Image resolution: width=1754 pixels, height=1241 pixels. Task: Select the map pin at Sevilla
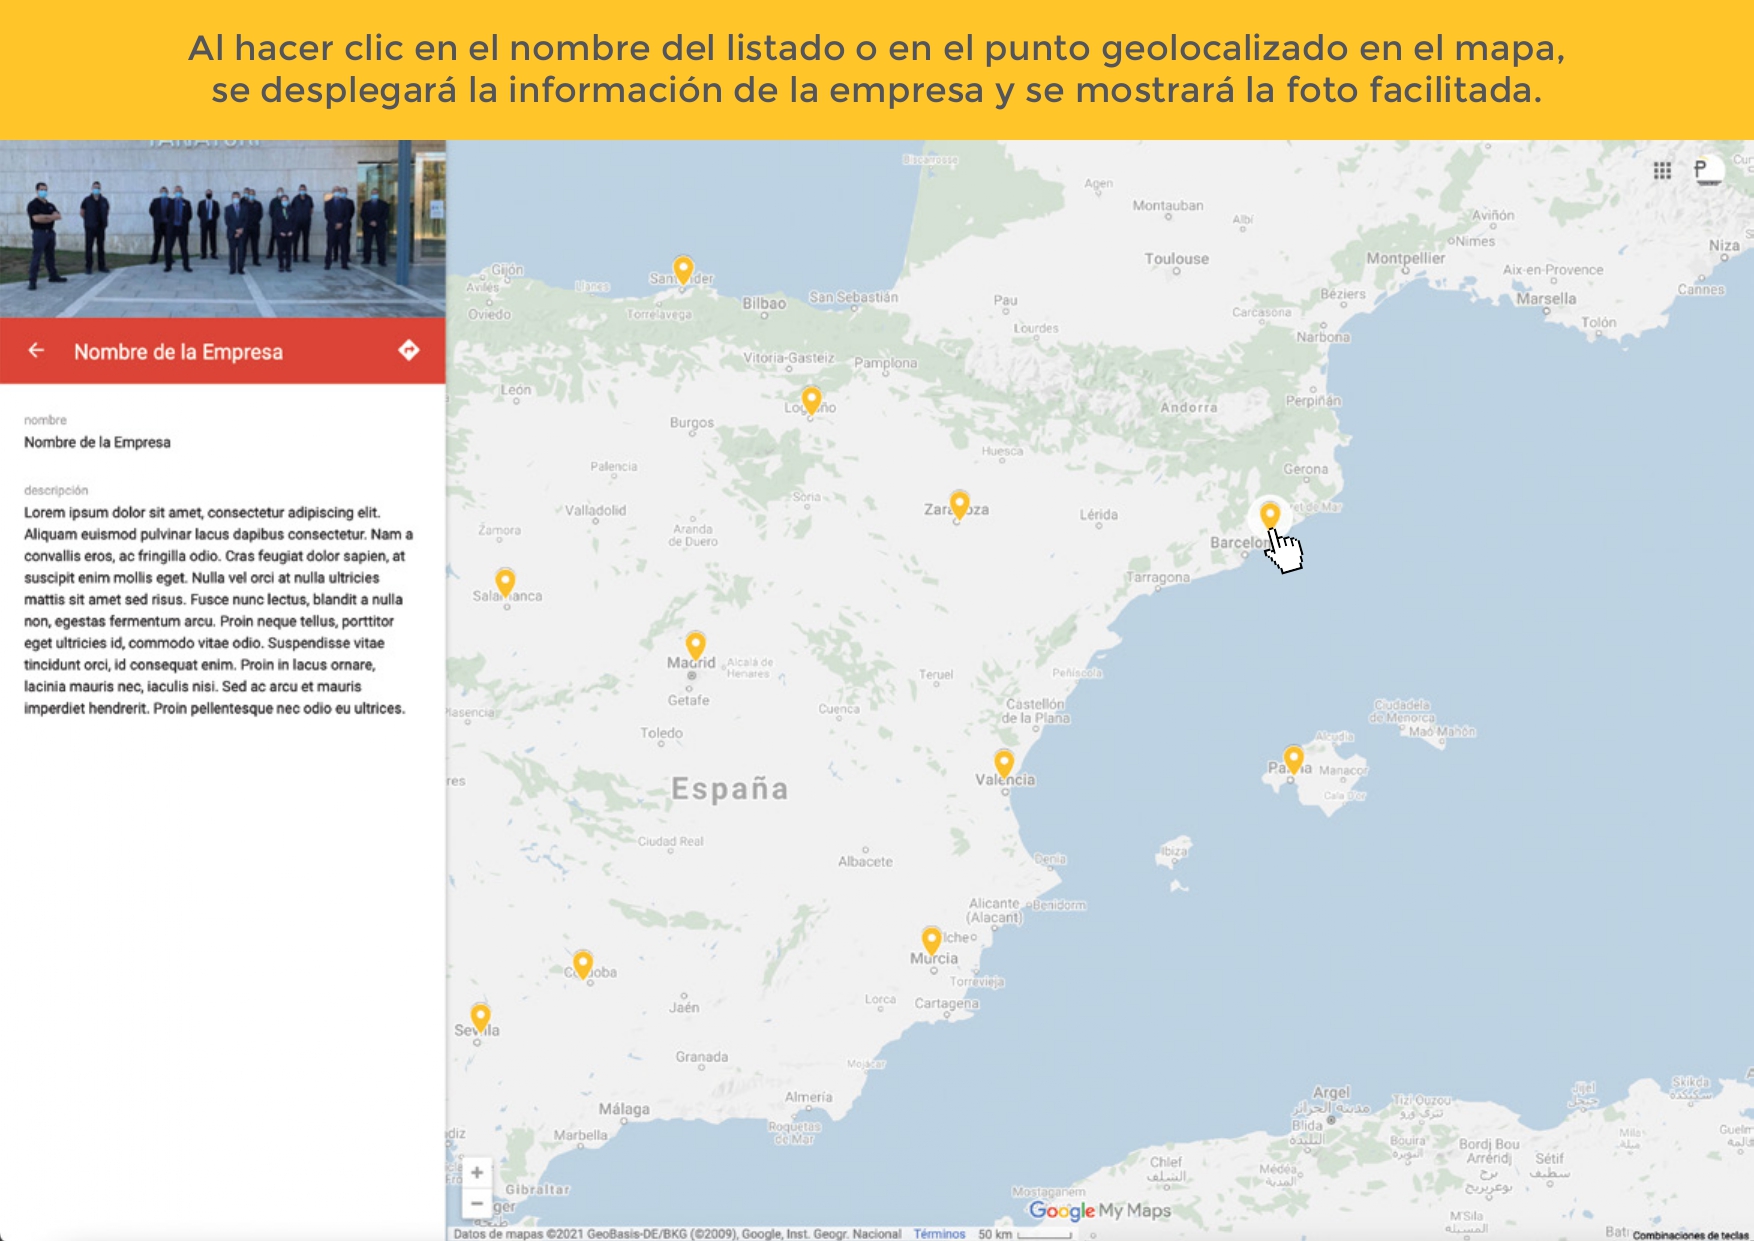point(481,1016)
